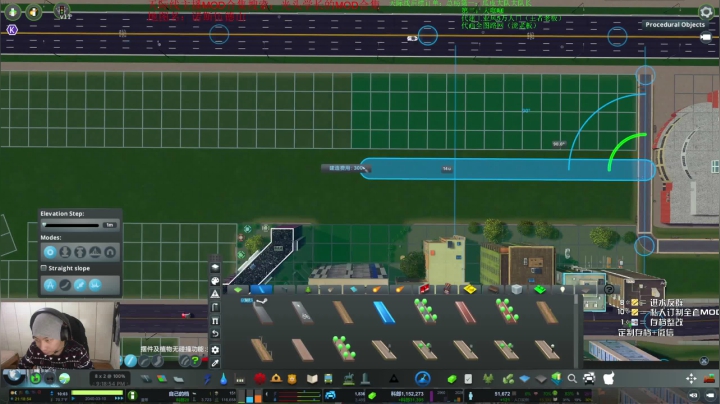Adjust the Elevation Step slider
The height and width of the screenshot is (404, 720).
[71, 225]
